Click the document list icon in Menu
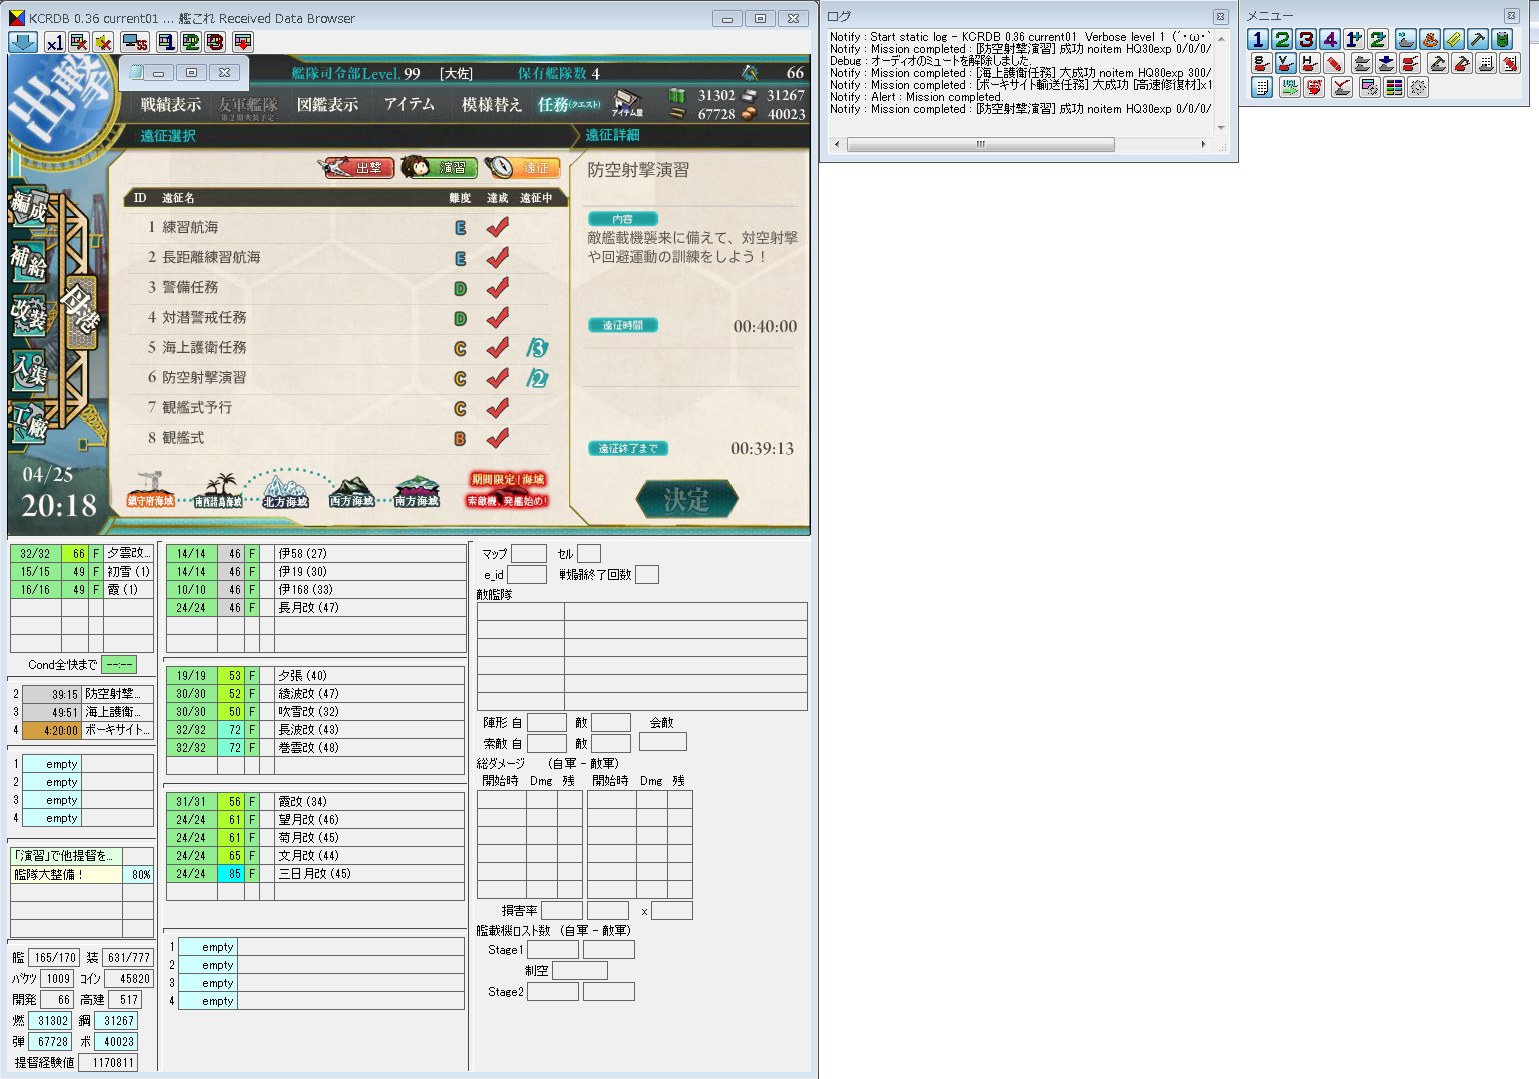Image resolution: width=1539 pixels, height=1079 pixels. coord(1262,87)
